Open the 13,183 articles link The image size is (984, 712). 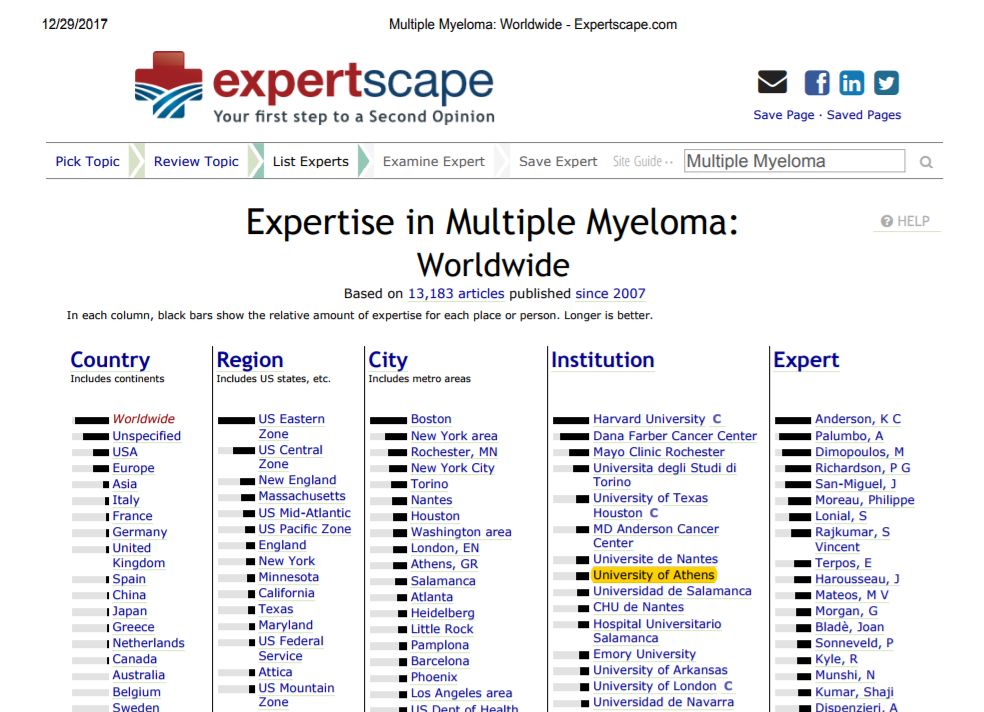point(455,294)
